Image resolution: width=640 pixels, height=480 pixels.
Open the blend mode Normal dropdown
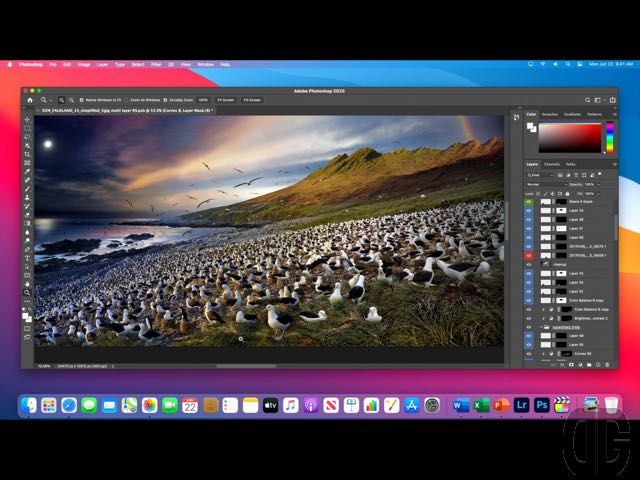(546, 184)
